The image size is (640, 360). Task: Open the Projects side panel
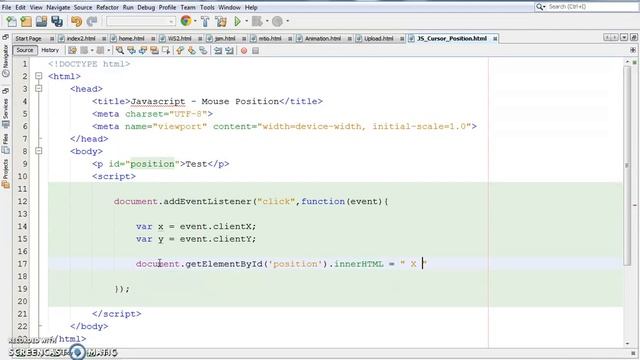coord(5,173)
